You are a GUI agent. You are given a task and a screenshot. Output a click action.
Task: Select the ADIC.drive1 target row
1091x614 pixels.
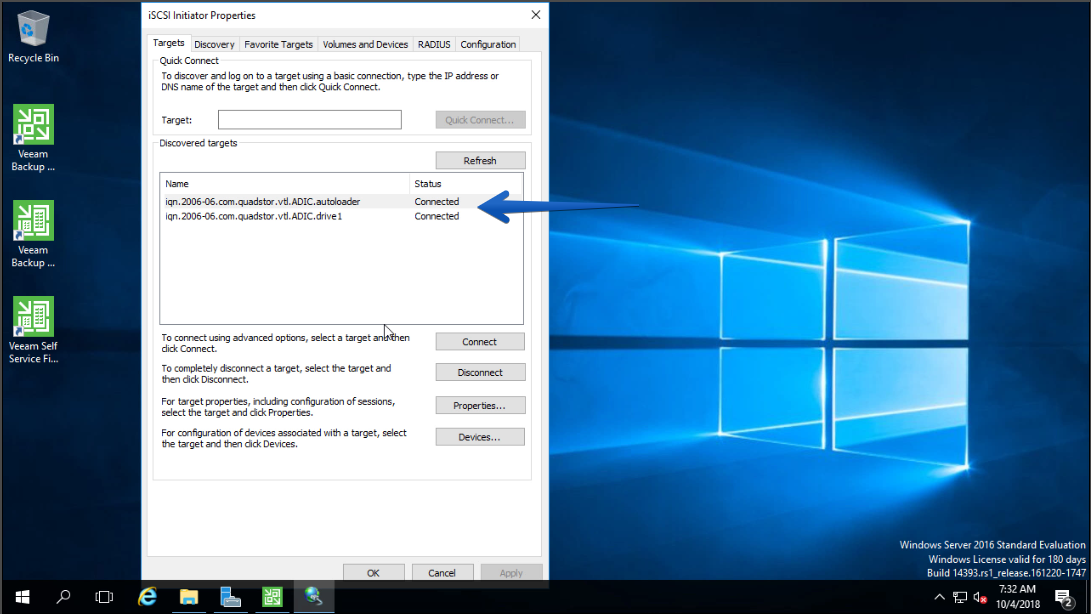(341, 217)
